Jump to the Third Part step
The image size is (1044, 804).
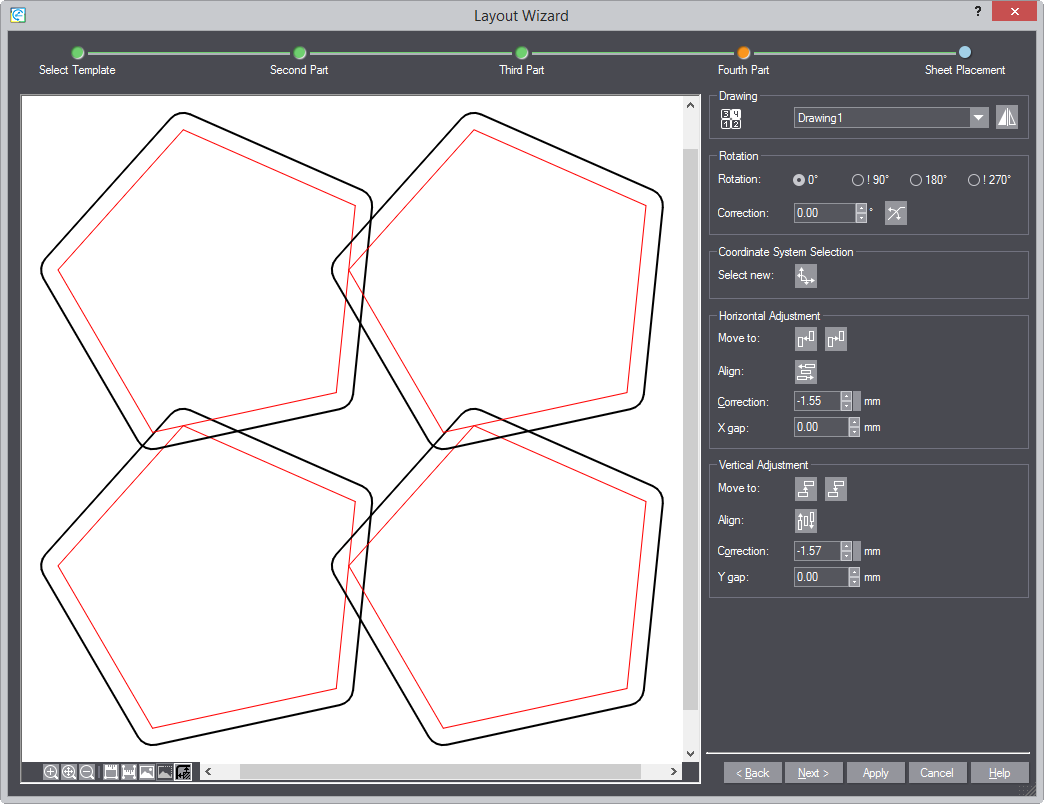[x=522, y=53]
